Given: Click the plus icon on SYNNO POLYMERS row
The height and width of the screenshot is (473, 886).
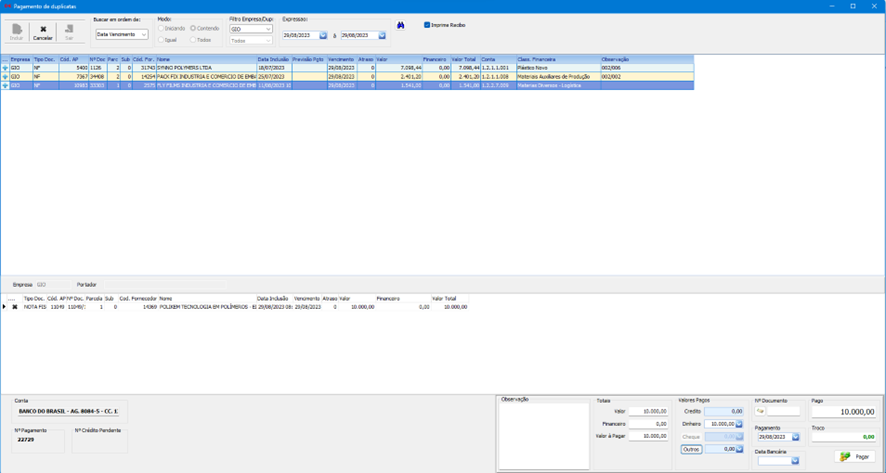Looking at the screenshot, I should (x=5, y=67).
